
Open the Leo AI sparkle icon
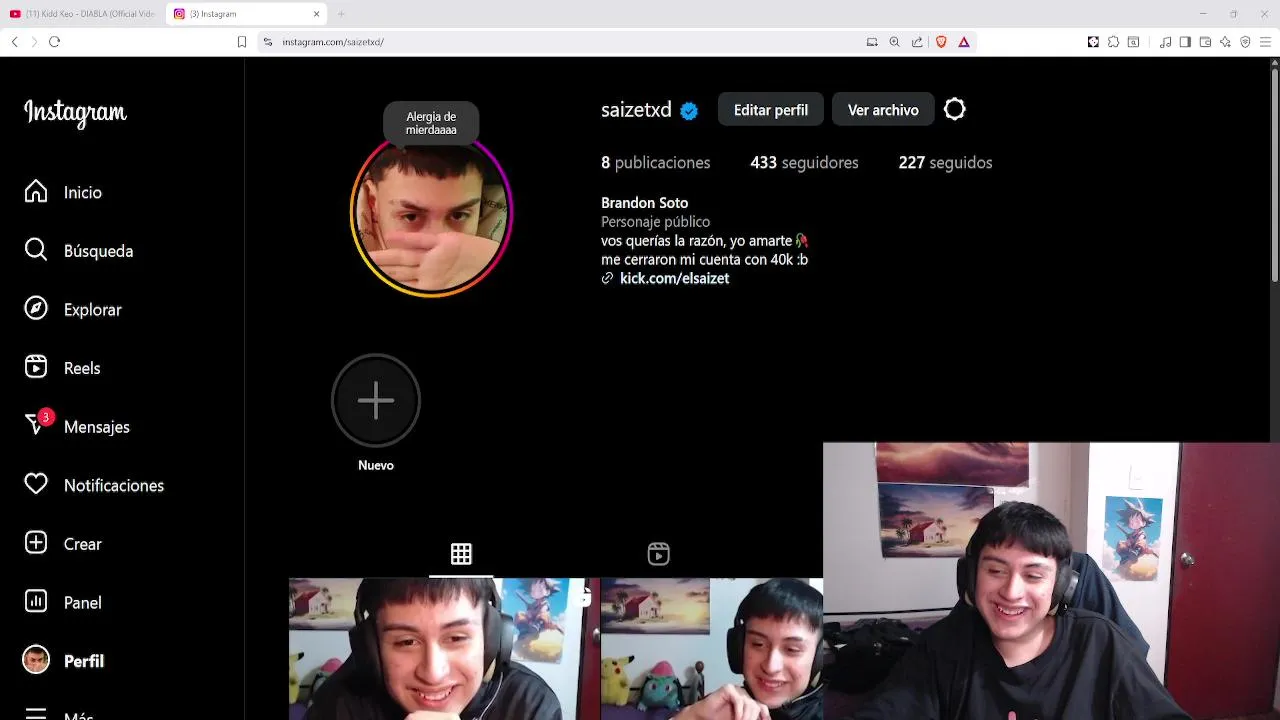click(1226, 42)
